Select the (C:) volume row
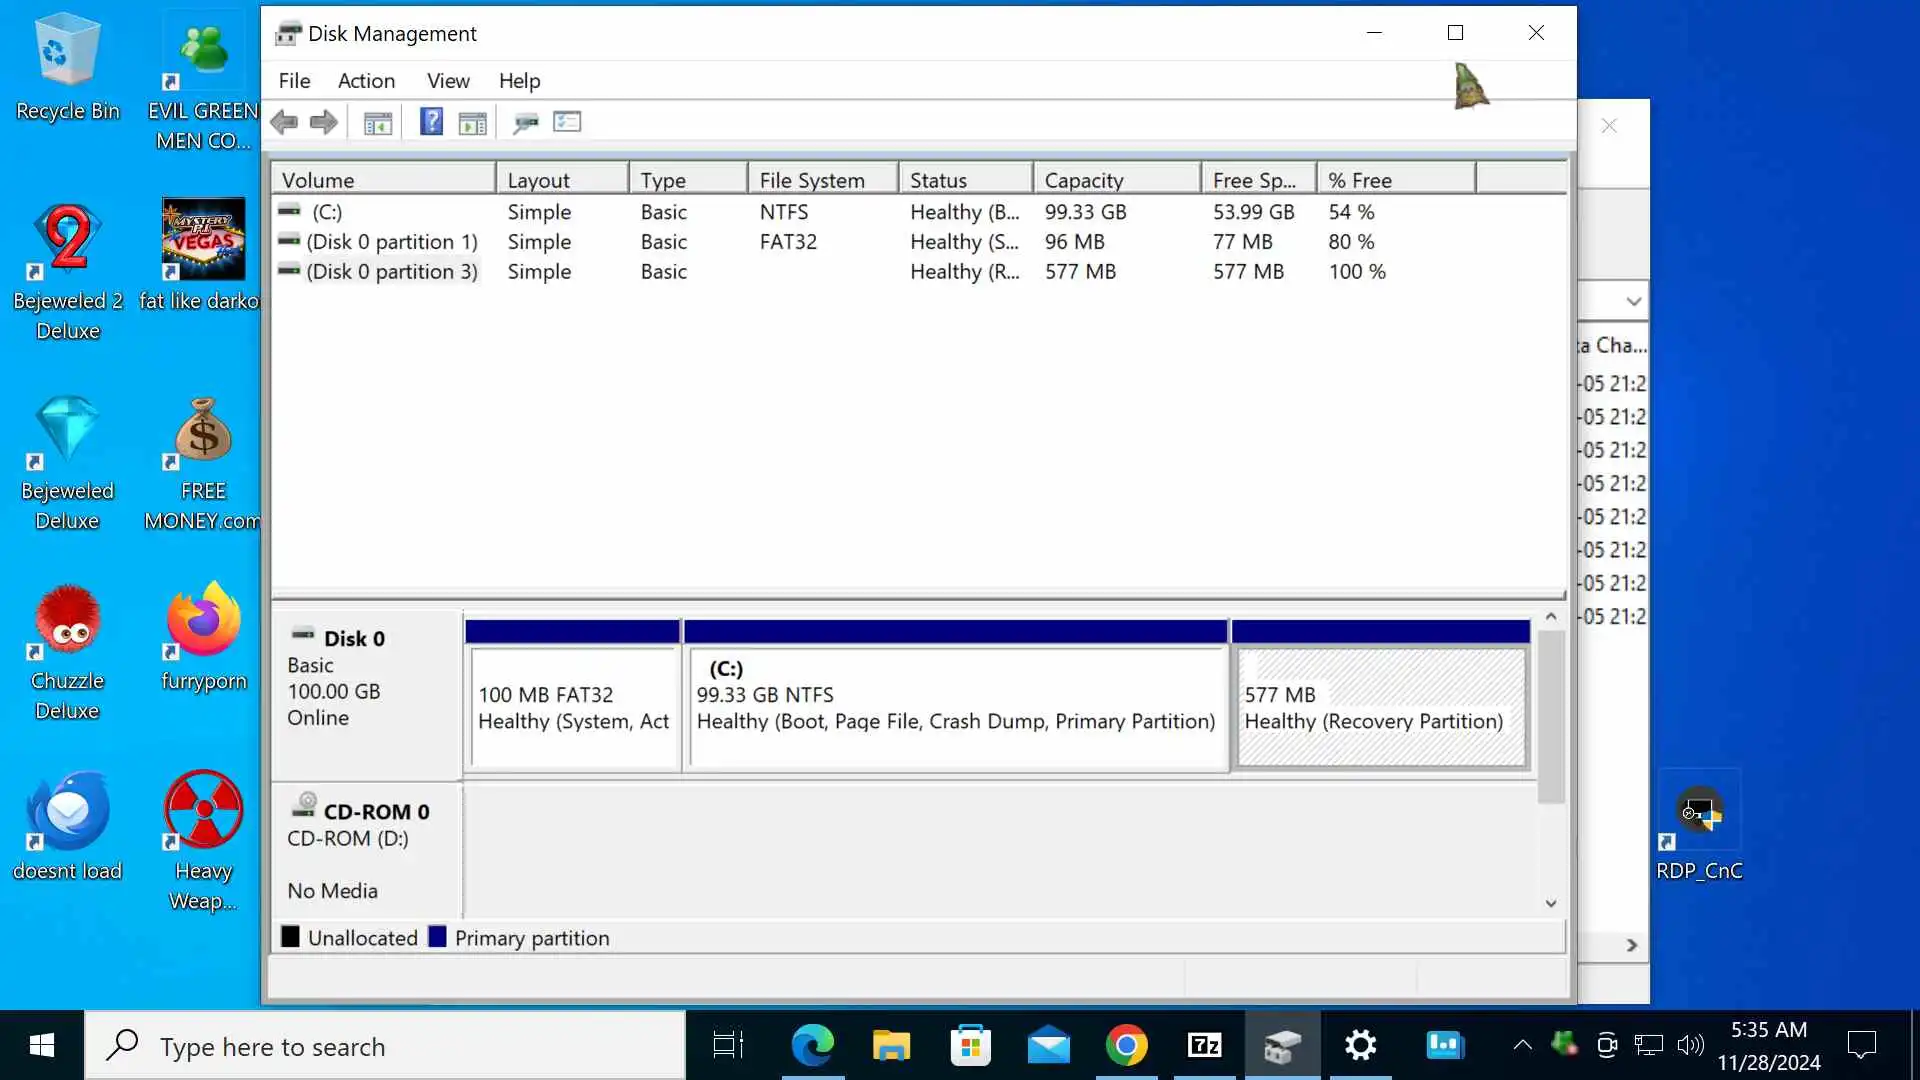The image size is (1920, 1080). [327, 212]
